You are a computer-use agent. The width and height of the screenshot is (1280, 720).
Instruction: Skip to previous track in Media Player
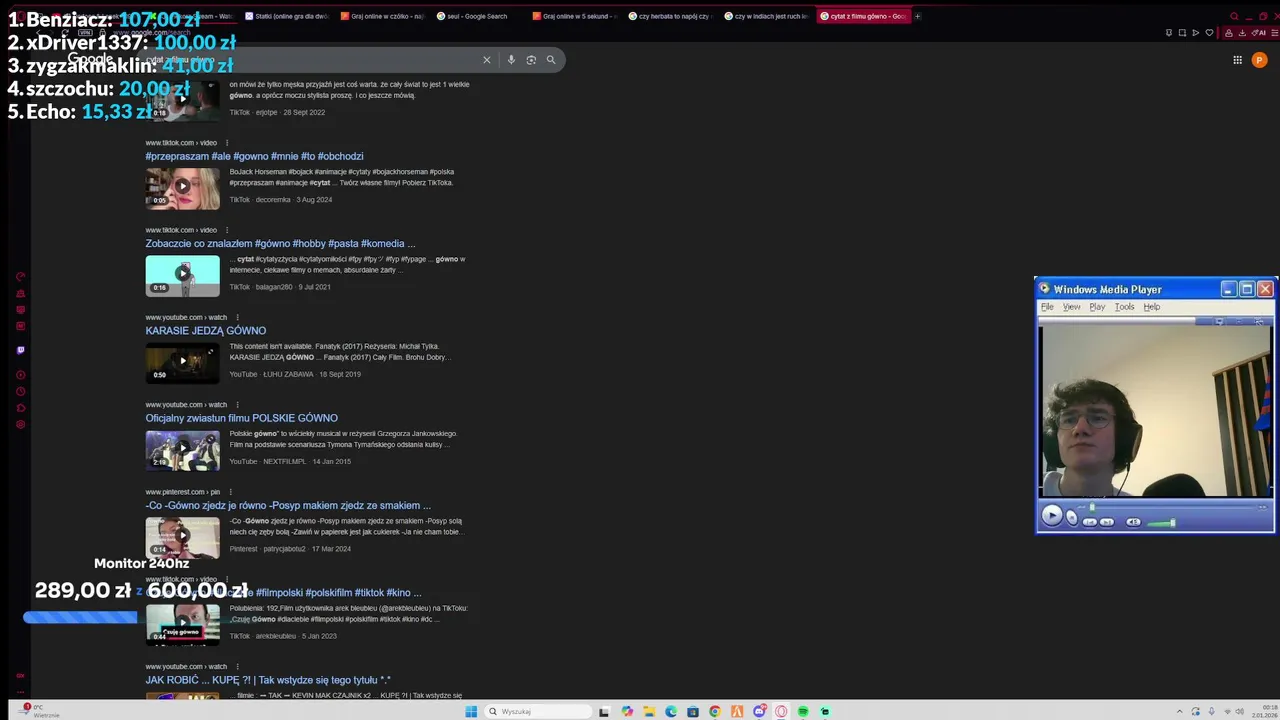click(x=1090, y=522)
